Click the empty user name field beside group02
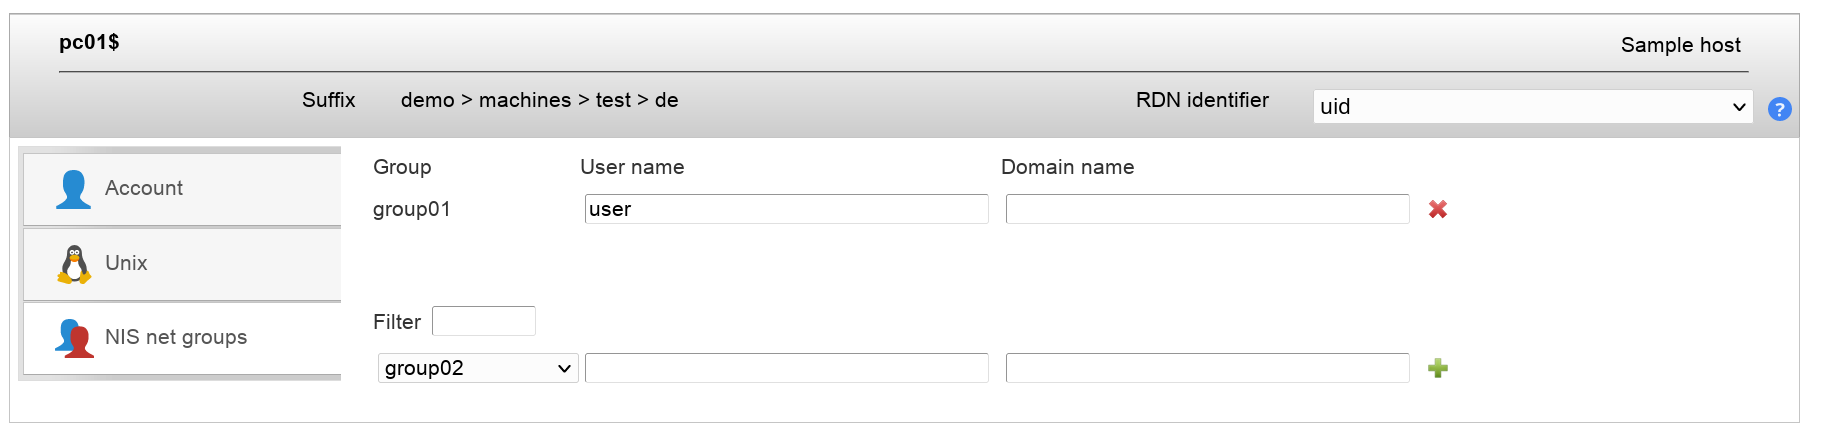 tap(786, 368)
